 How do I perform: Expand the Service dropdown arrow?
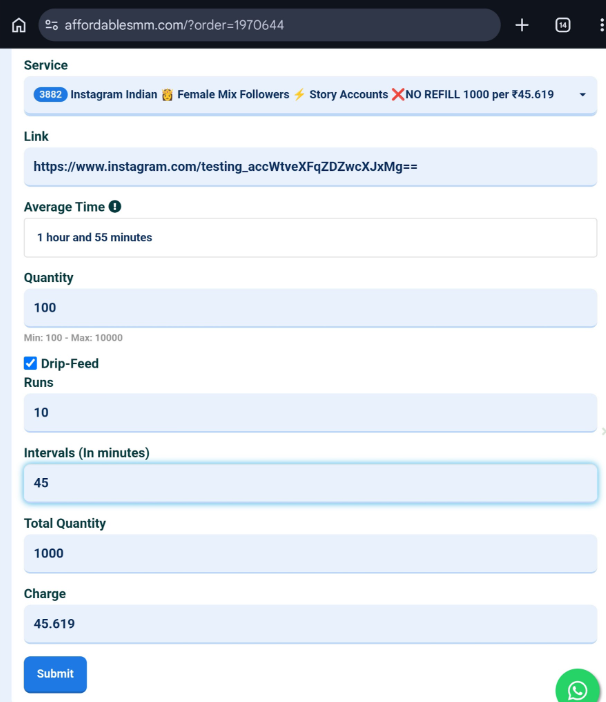(582, 94)
